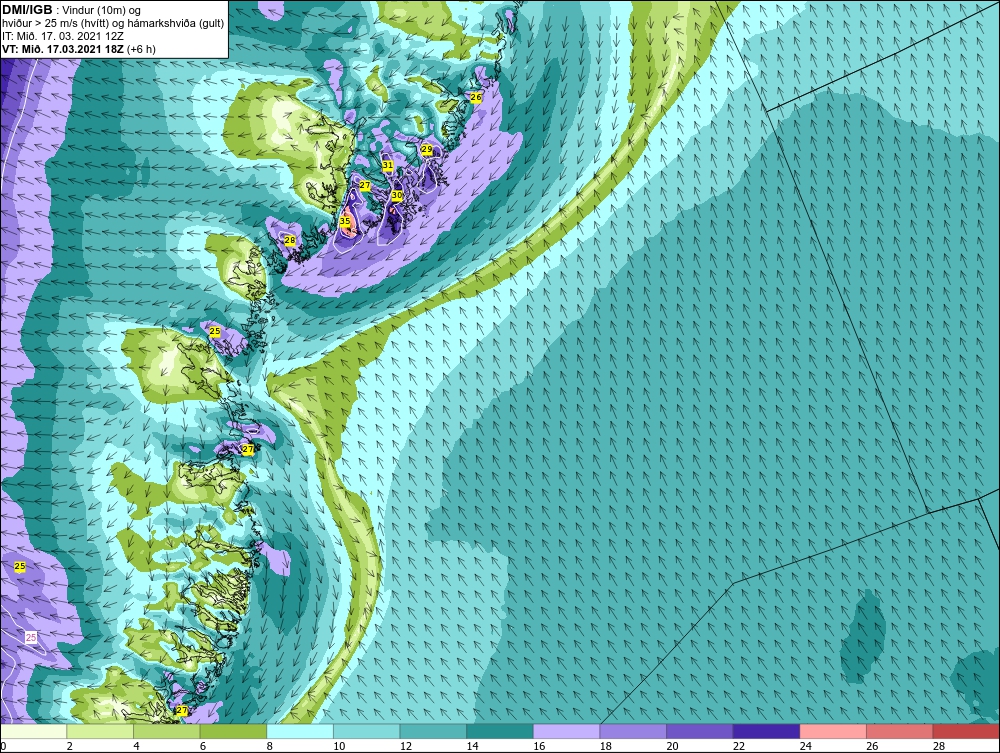Select the 10–12 m/s light teal swatch

[x=366, y=731]
